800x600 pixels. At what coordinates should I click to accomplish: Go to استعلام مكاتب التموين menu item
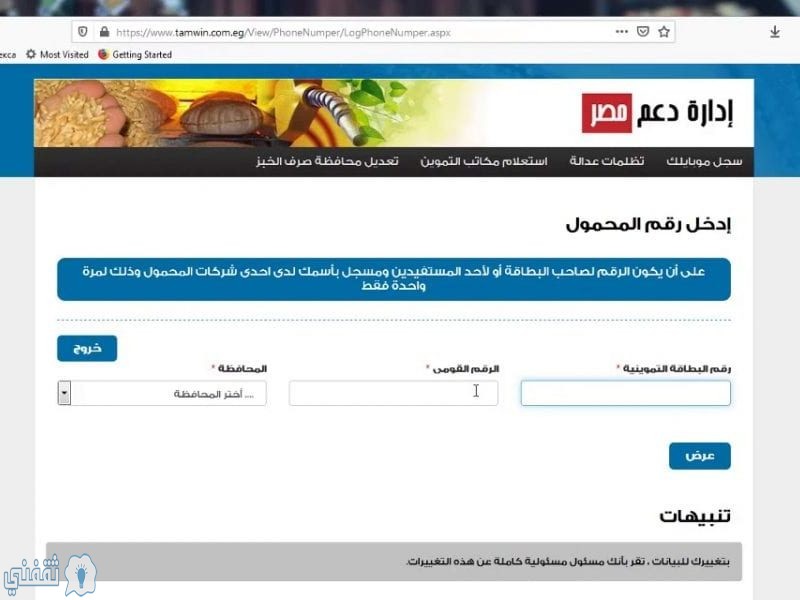(x=484, y=162)
